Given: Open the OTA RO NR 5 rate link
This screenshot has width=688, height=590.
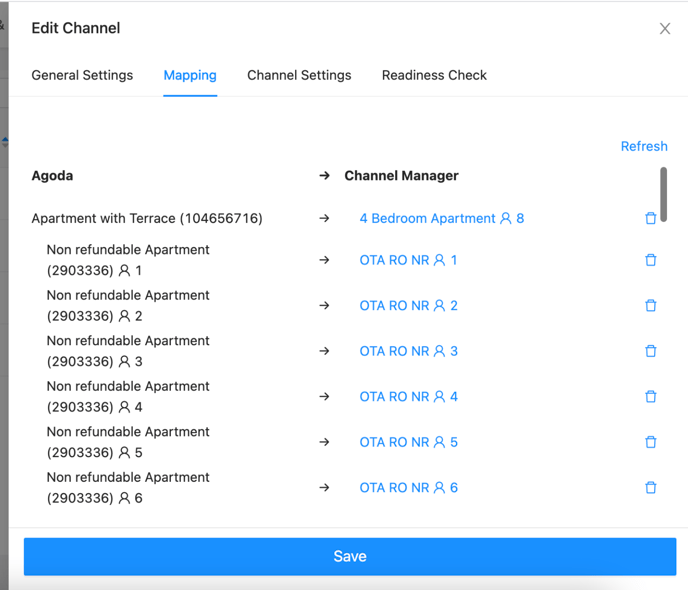Looking at the screenshot, I should point(408,442).
